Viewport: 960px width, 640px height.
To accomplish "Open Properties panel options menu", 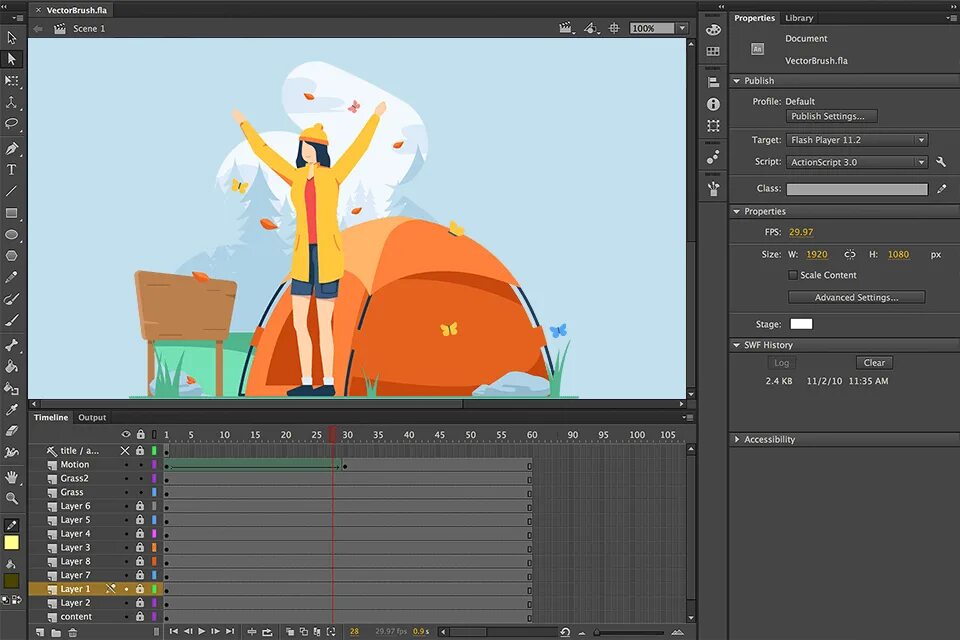I will coord(950,18).
